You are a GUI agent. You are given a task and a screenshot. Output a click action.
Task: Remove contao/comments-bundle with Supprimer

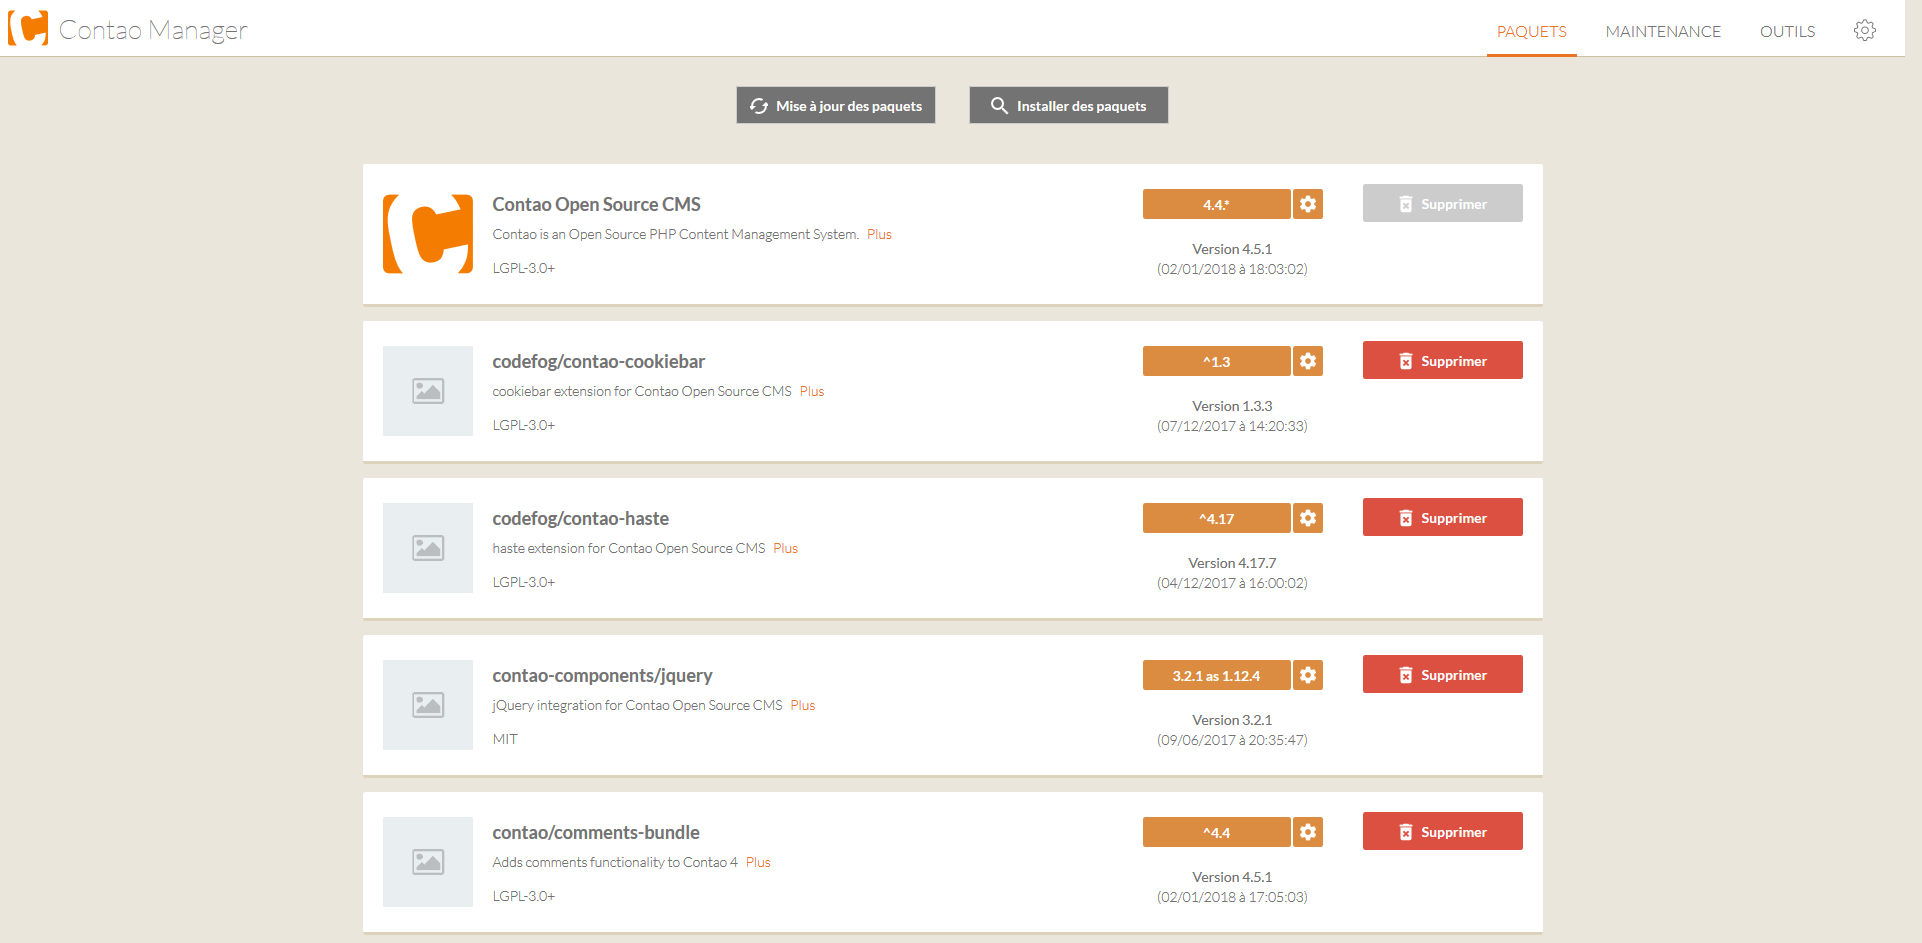coord(1442,831)
